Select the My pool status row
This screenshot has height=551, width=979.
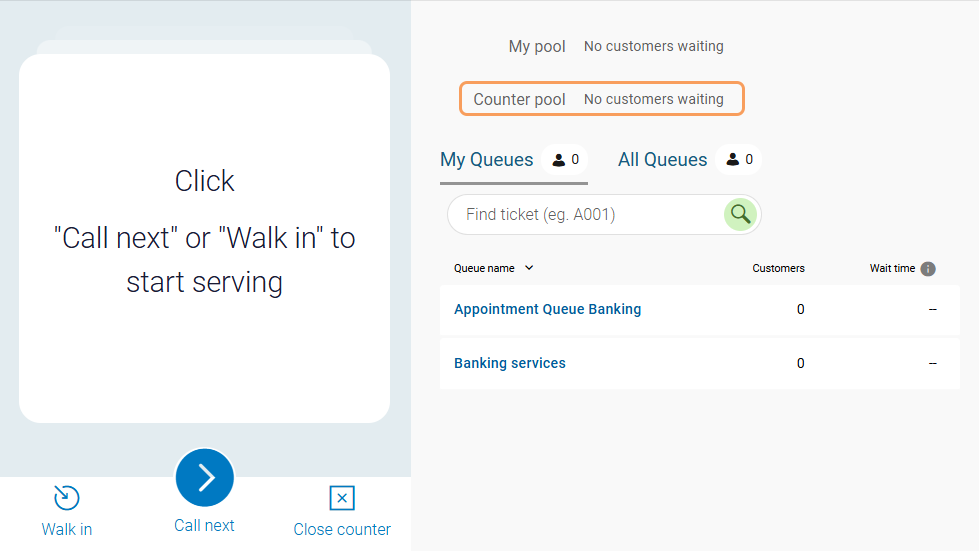tap(615, 46)
